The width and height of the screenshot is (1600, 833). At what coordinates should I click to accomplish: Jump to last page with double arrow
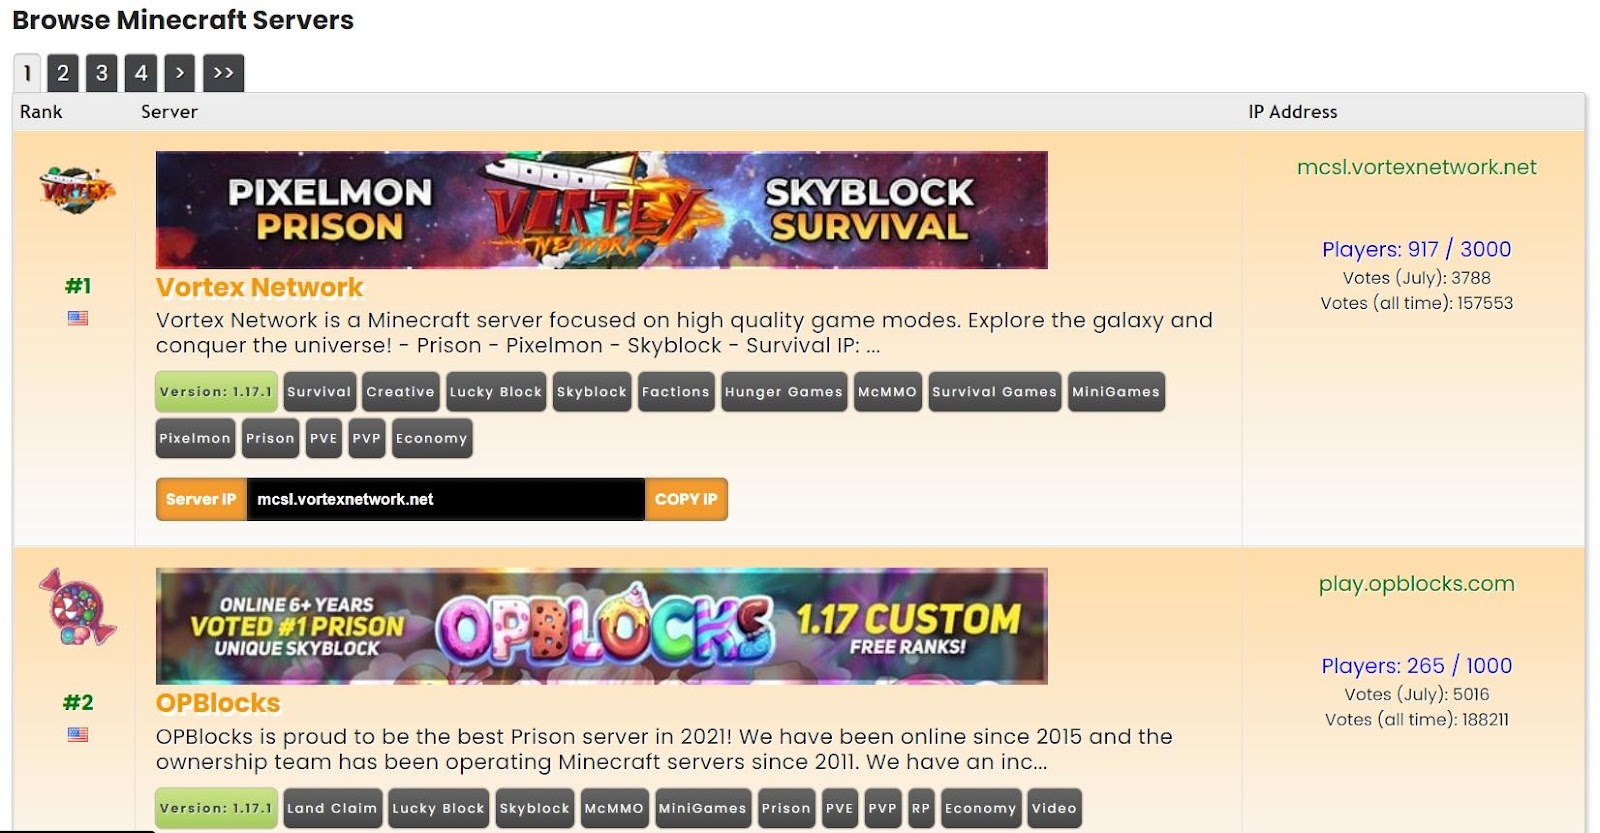point(224,73)
